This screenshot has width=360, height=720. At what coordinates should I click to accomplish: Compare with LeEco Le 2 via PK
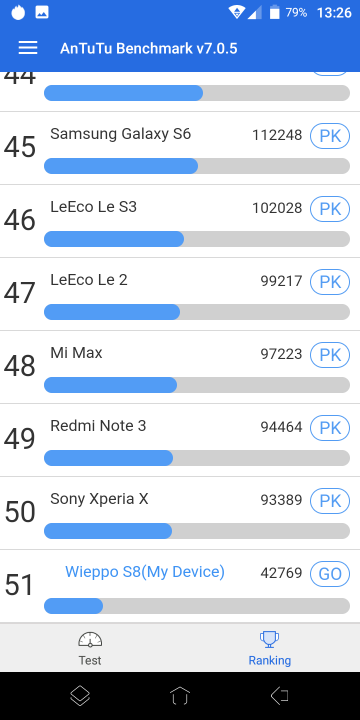[330, 281]
